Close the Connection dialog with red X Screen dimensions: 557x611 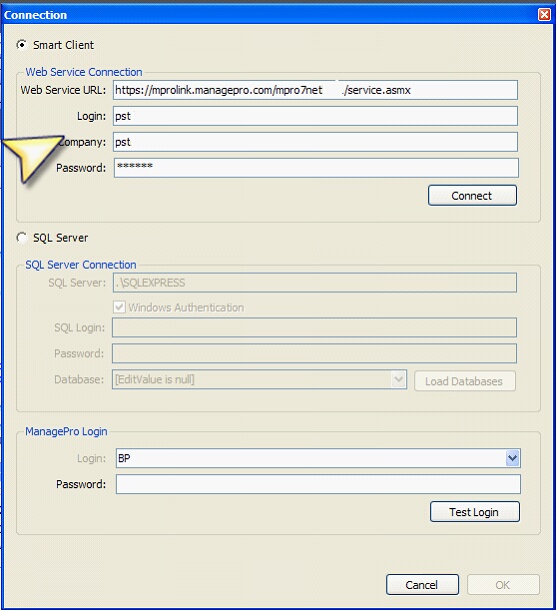[544, 15]
